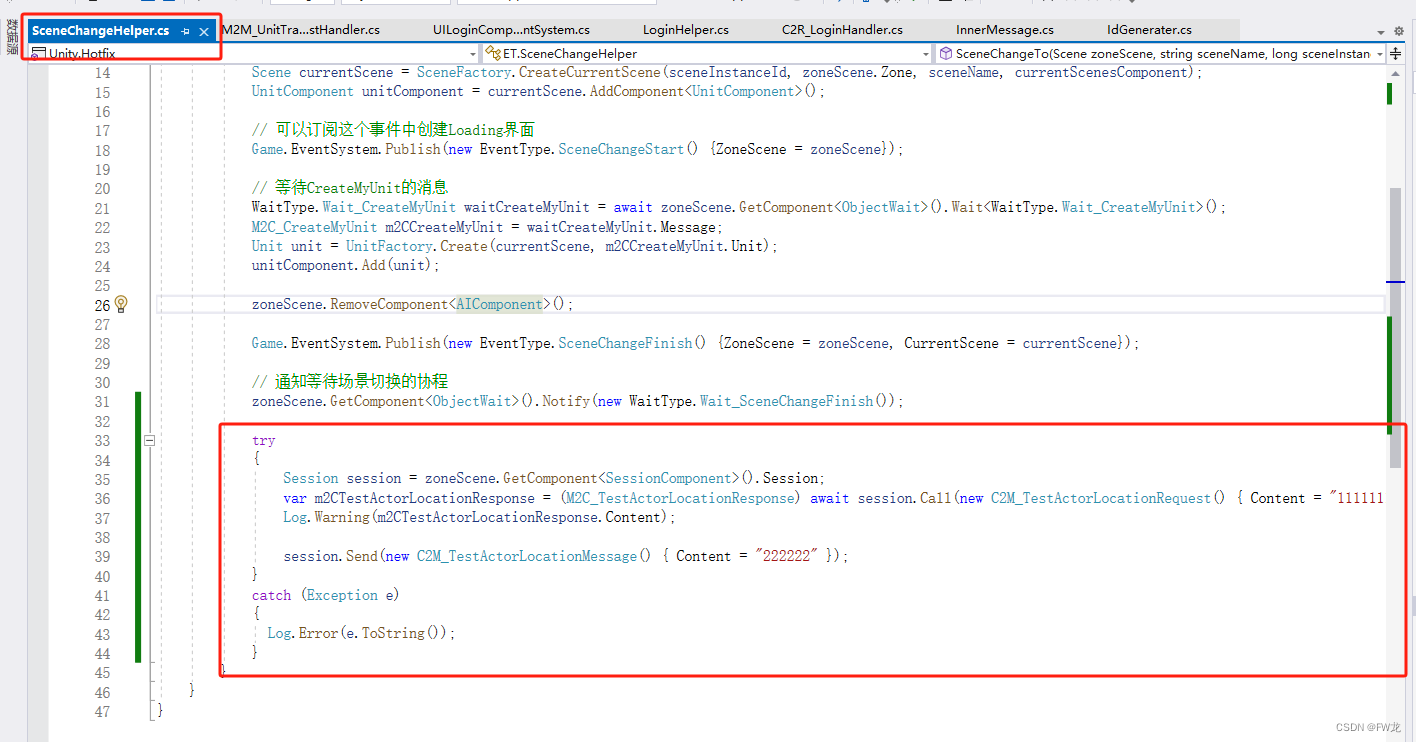Close the SceneChangeHelper.cs tab

point(203,31)
